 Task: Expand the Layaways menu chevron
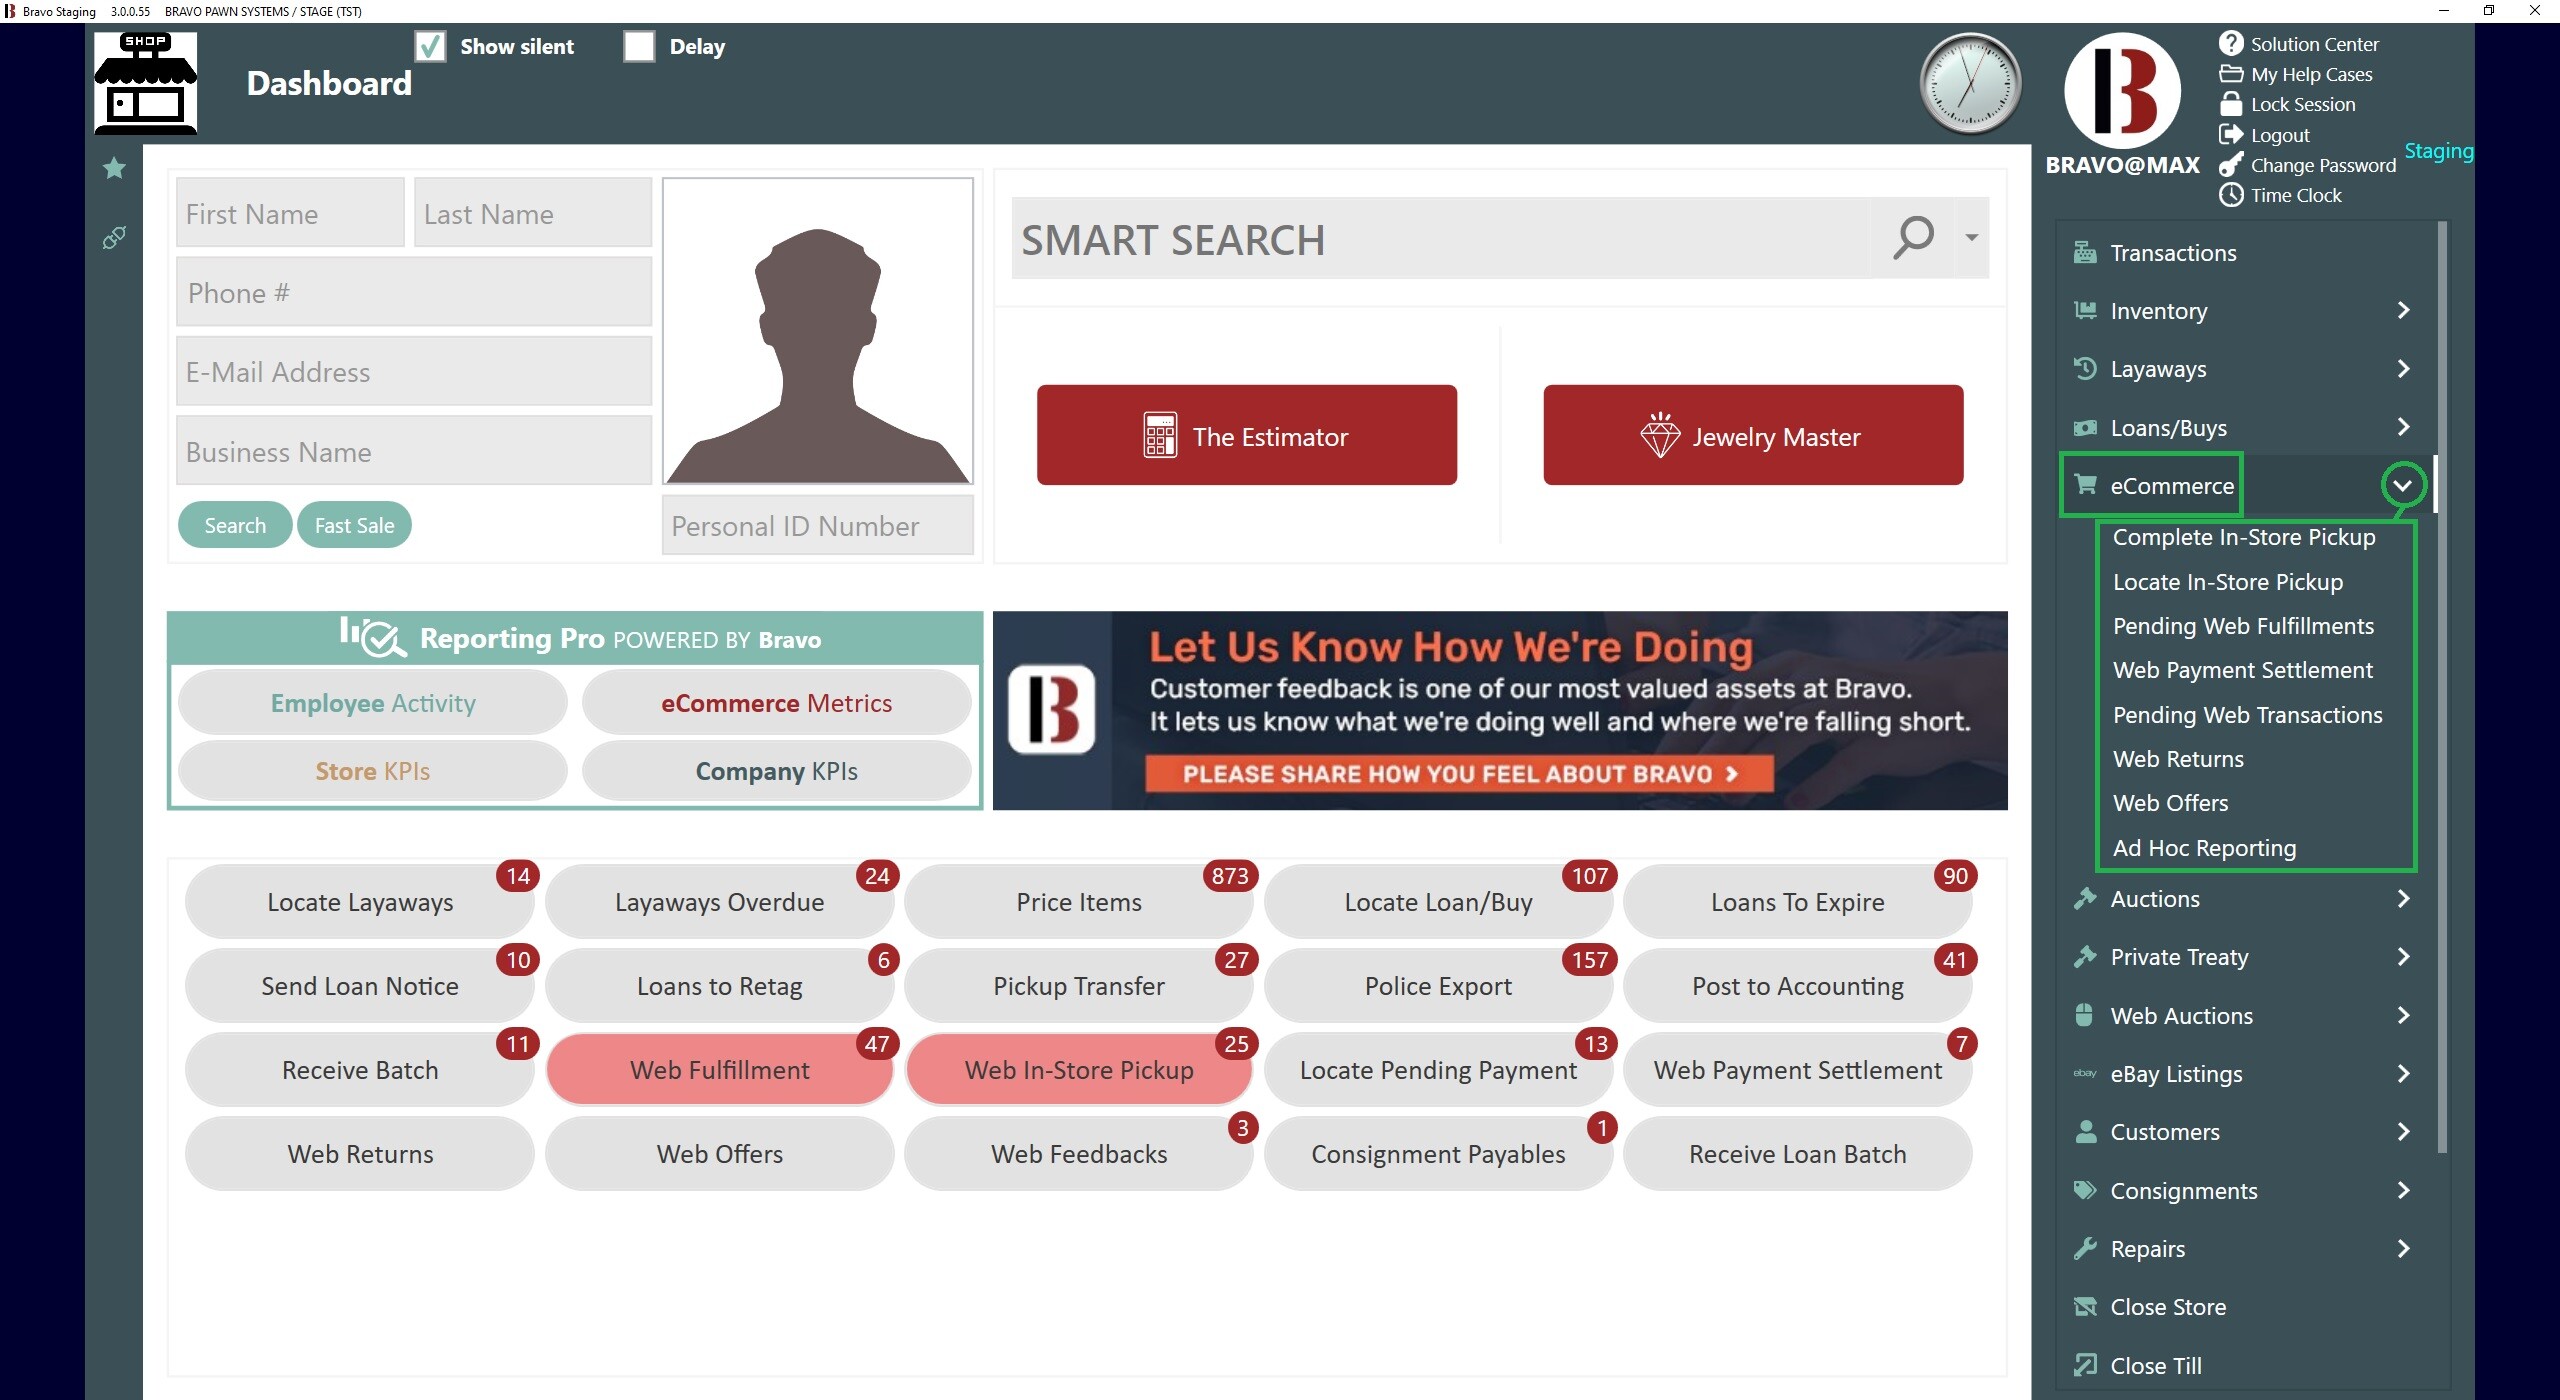point(2403,368)
